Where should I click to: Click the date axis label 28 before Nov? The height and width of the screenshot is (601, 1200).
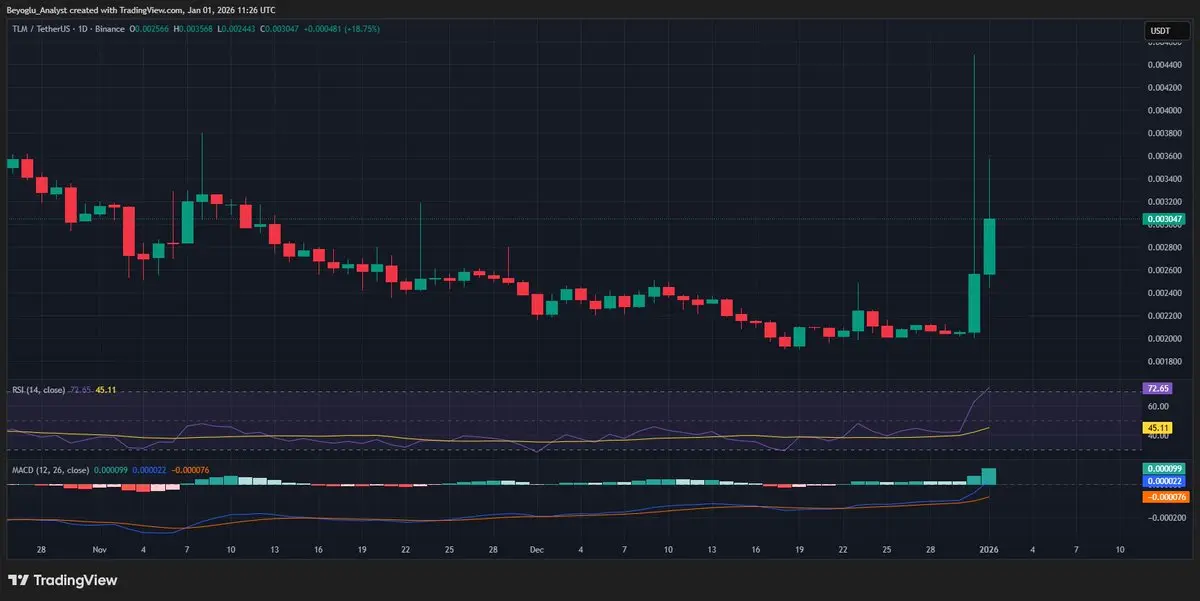pyautogui.click(x=41, y=550)
